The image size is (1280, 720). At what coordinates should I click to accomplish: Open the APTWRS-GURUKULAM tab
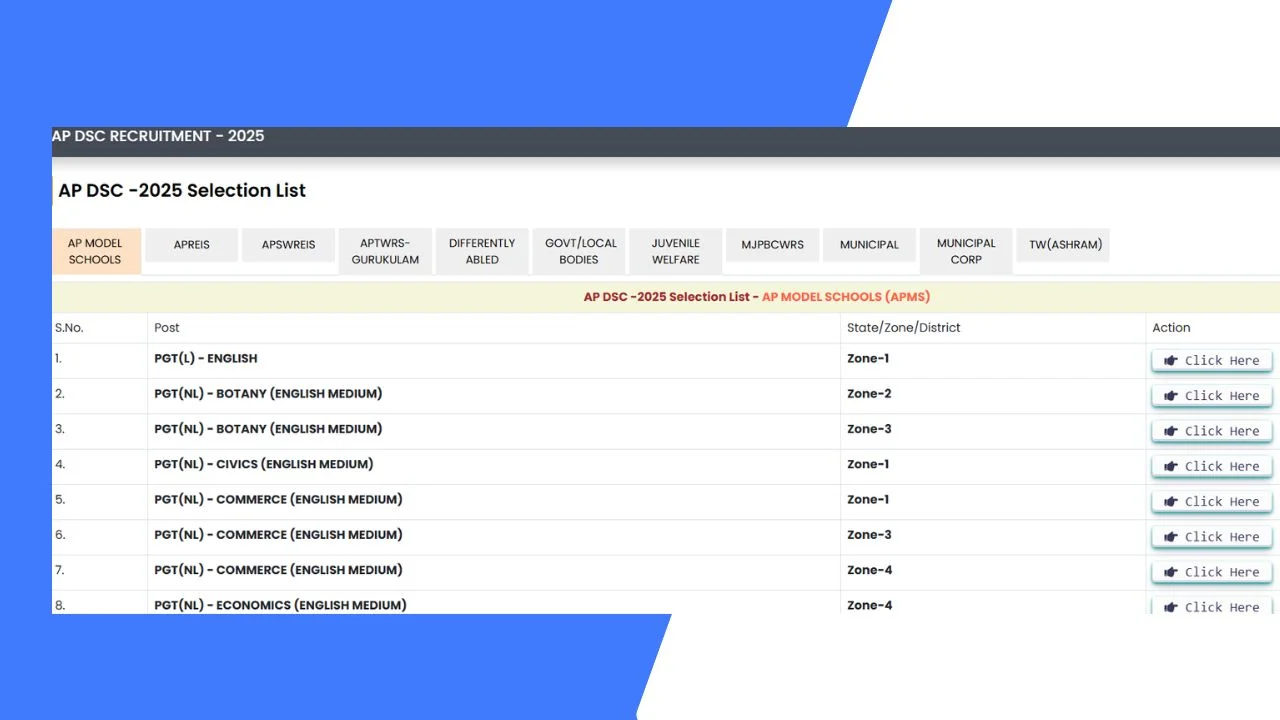tap(385, 251)
